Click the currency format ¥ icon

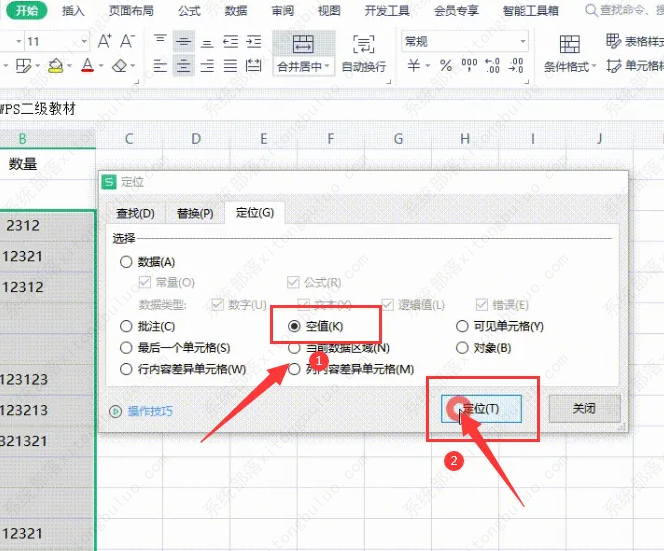point(414,66)
